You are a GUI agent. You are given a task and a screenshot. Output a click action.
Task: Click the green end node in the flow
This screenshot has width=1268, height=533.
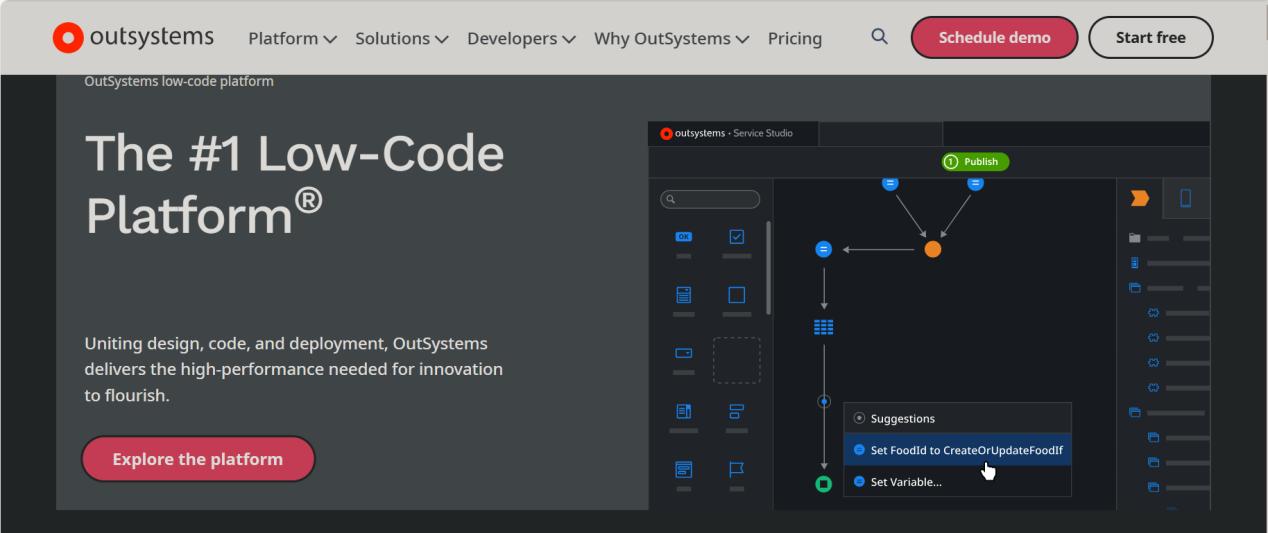coord(824,484)
